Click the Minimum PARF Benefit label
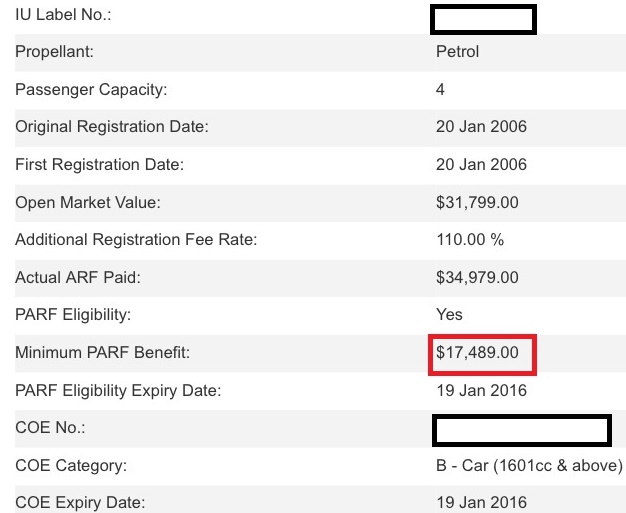This screenshot has height=513, width=626. click(x=103, y=353)
